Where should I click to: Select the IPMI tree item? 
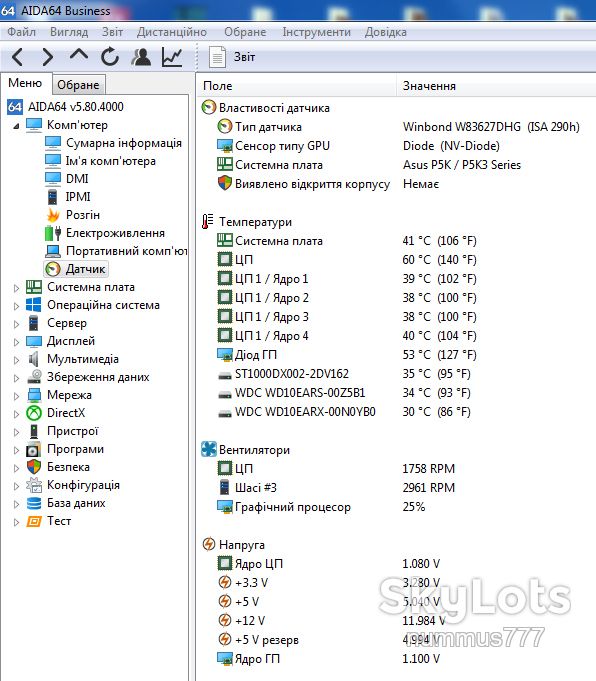78,197
